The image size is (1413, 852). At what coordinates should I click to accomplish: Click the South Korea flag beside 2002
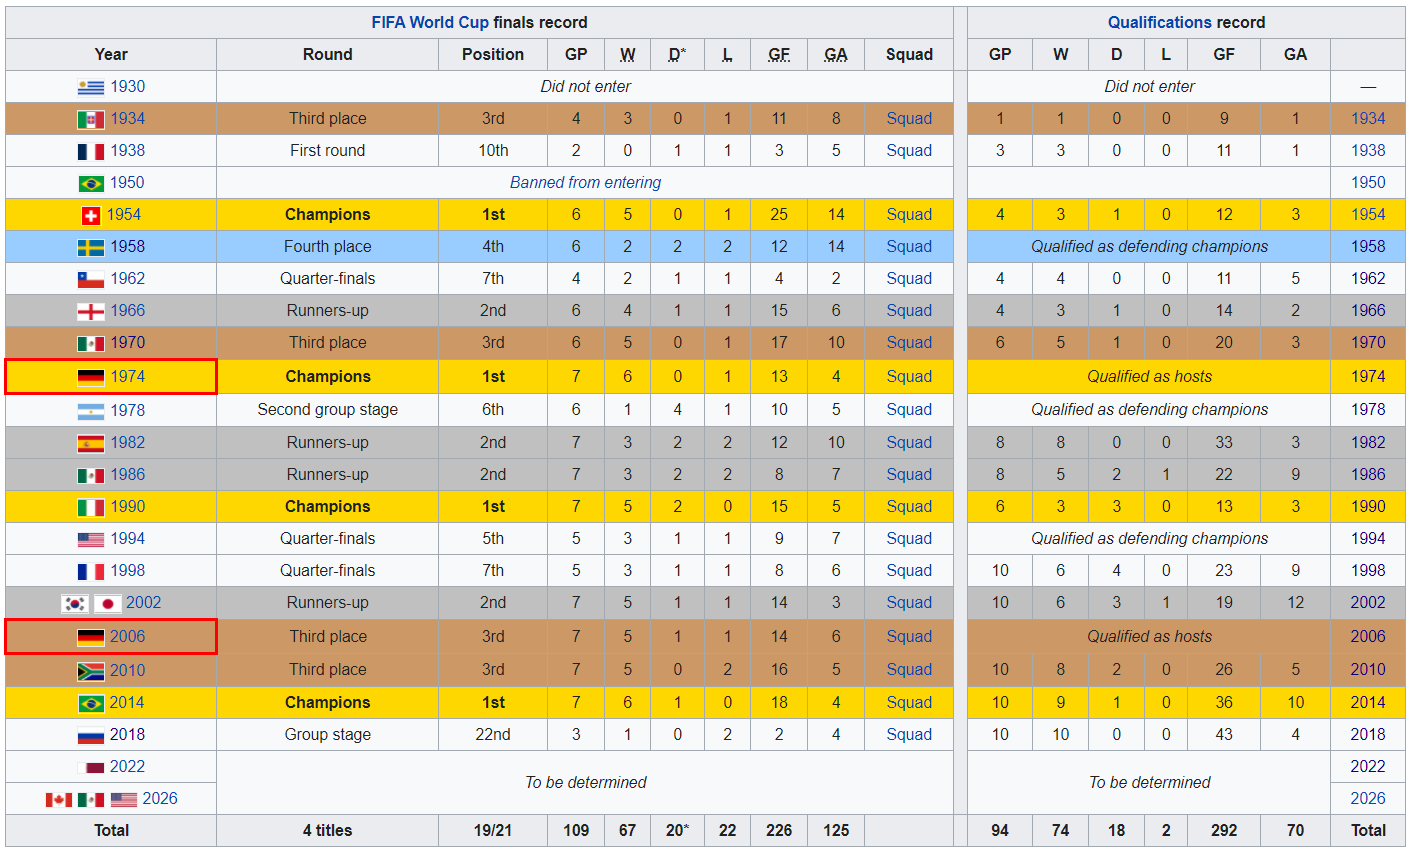click(x=75, y=603)
